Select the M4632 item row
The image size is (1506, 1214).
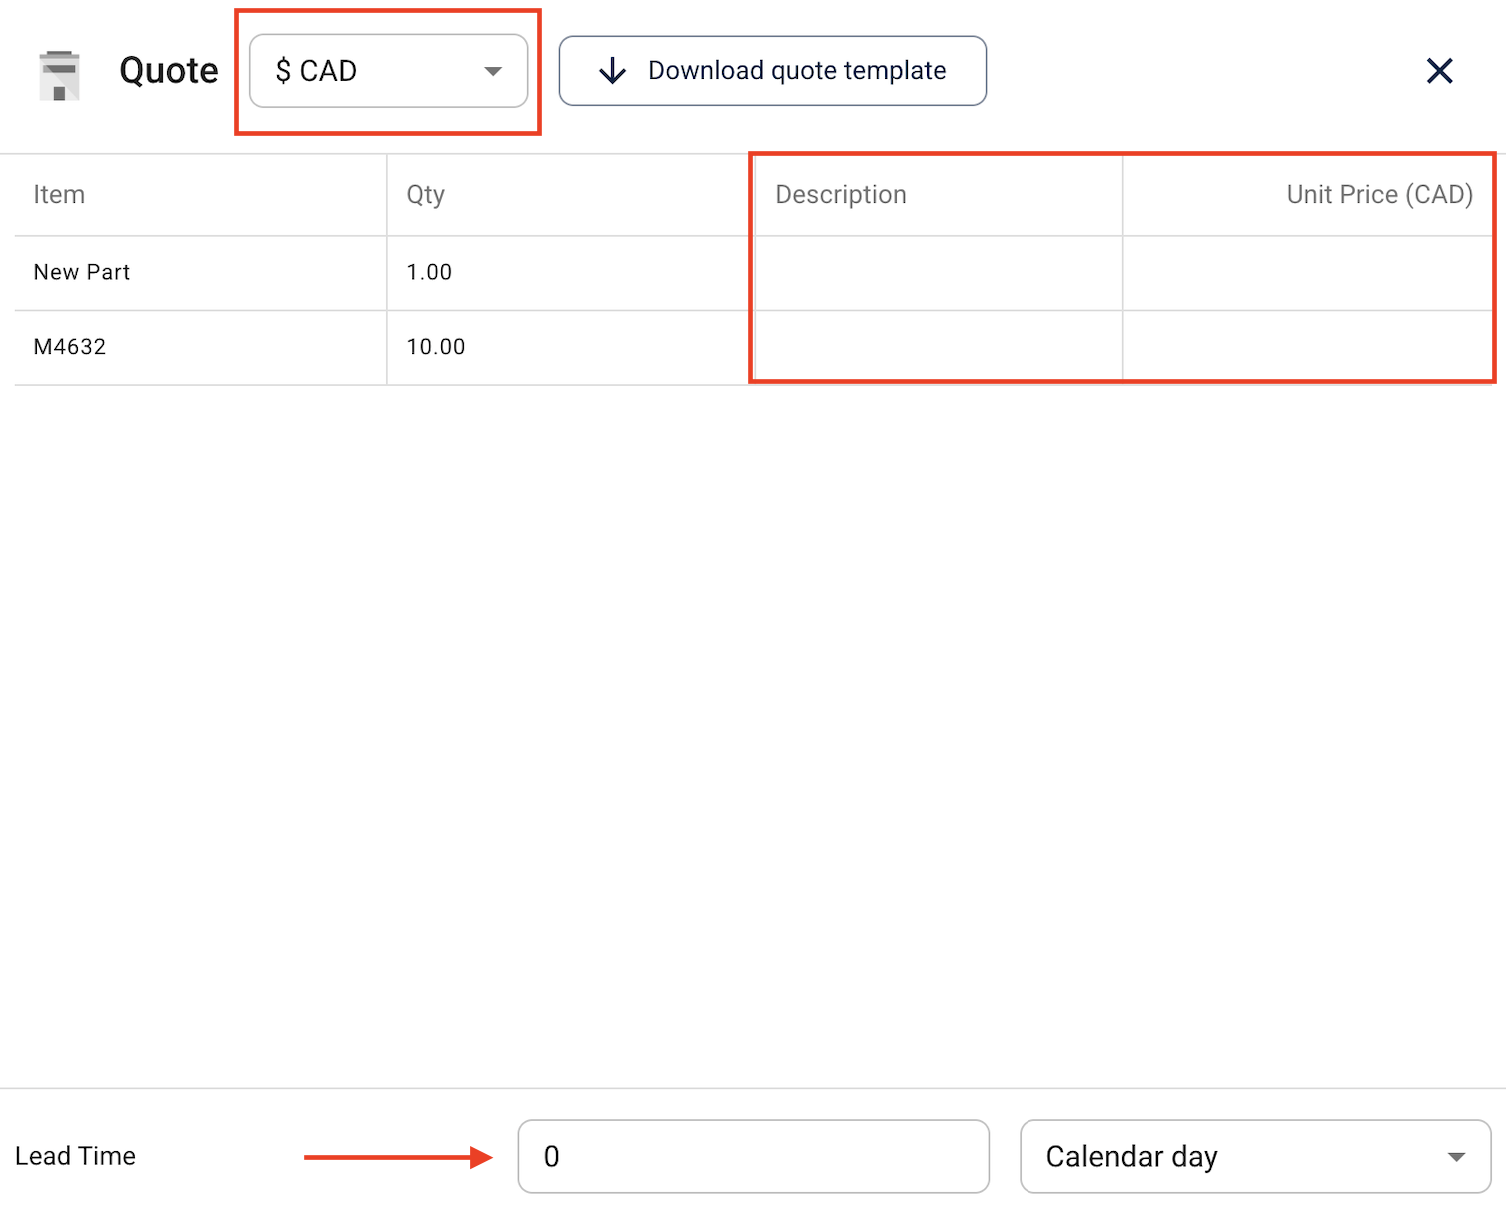70,347
